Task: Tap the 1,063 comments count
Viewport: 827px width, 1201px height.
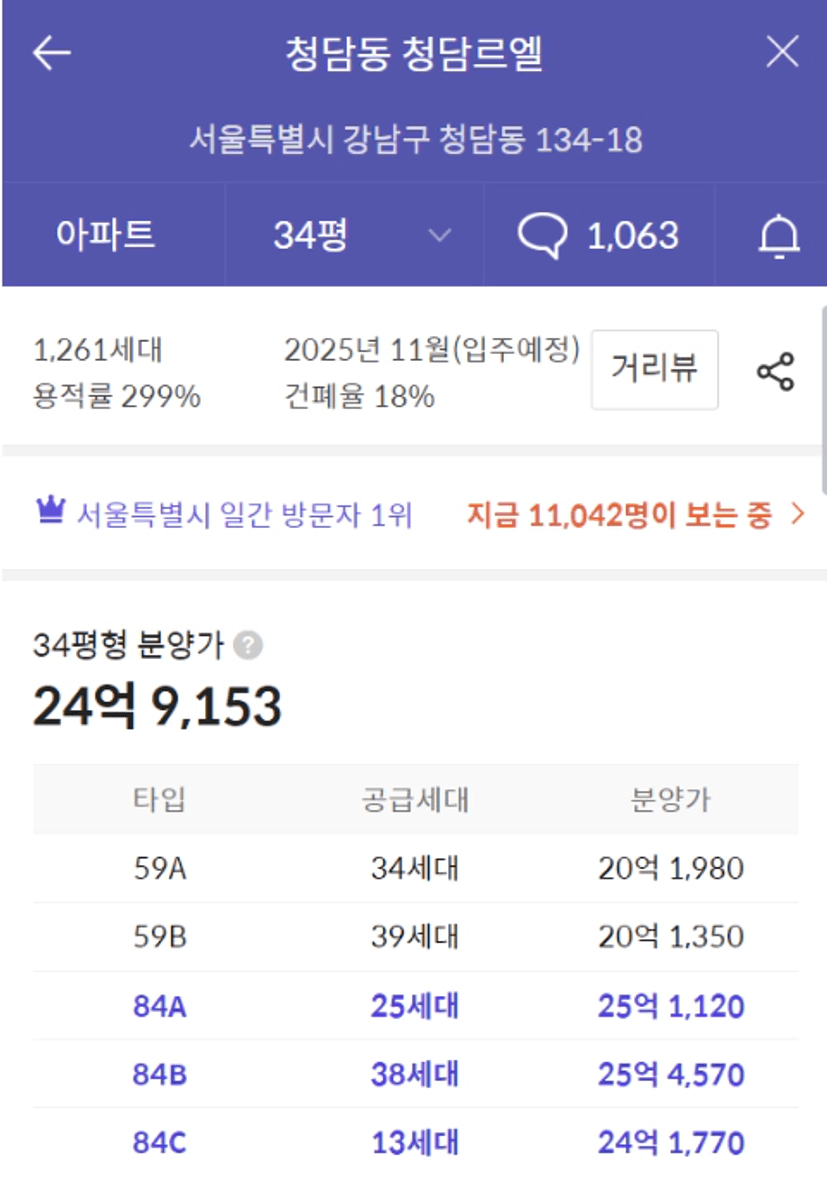Action: (632, 236)
